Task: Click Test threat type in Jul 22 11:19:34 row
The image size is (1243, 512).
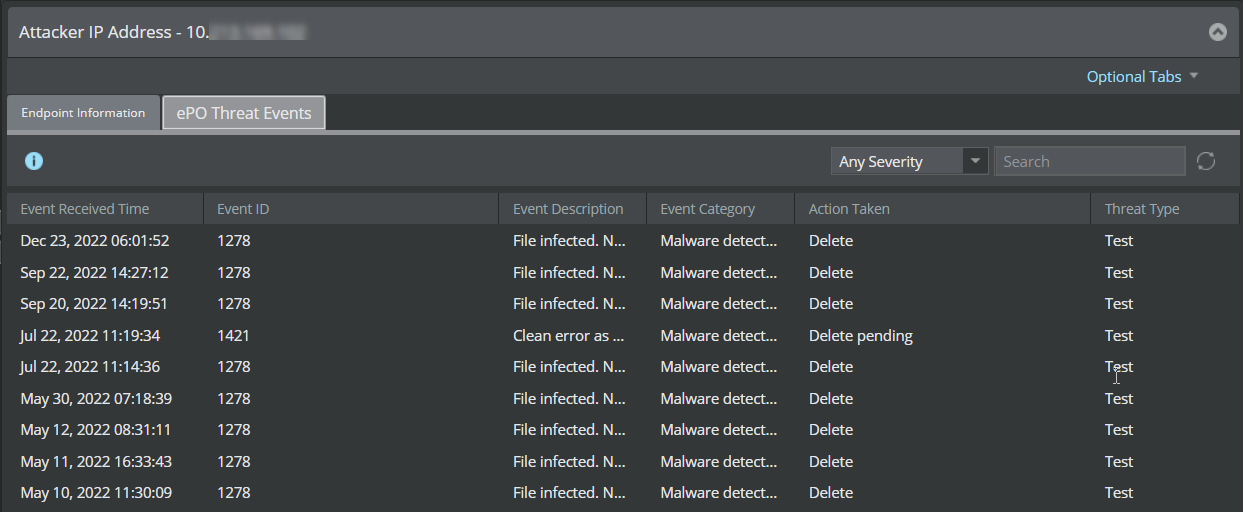Action: tap(1119, 336)
